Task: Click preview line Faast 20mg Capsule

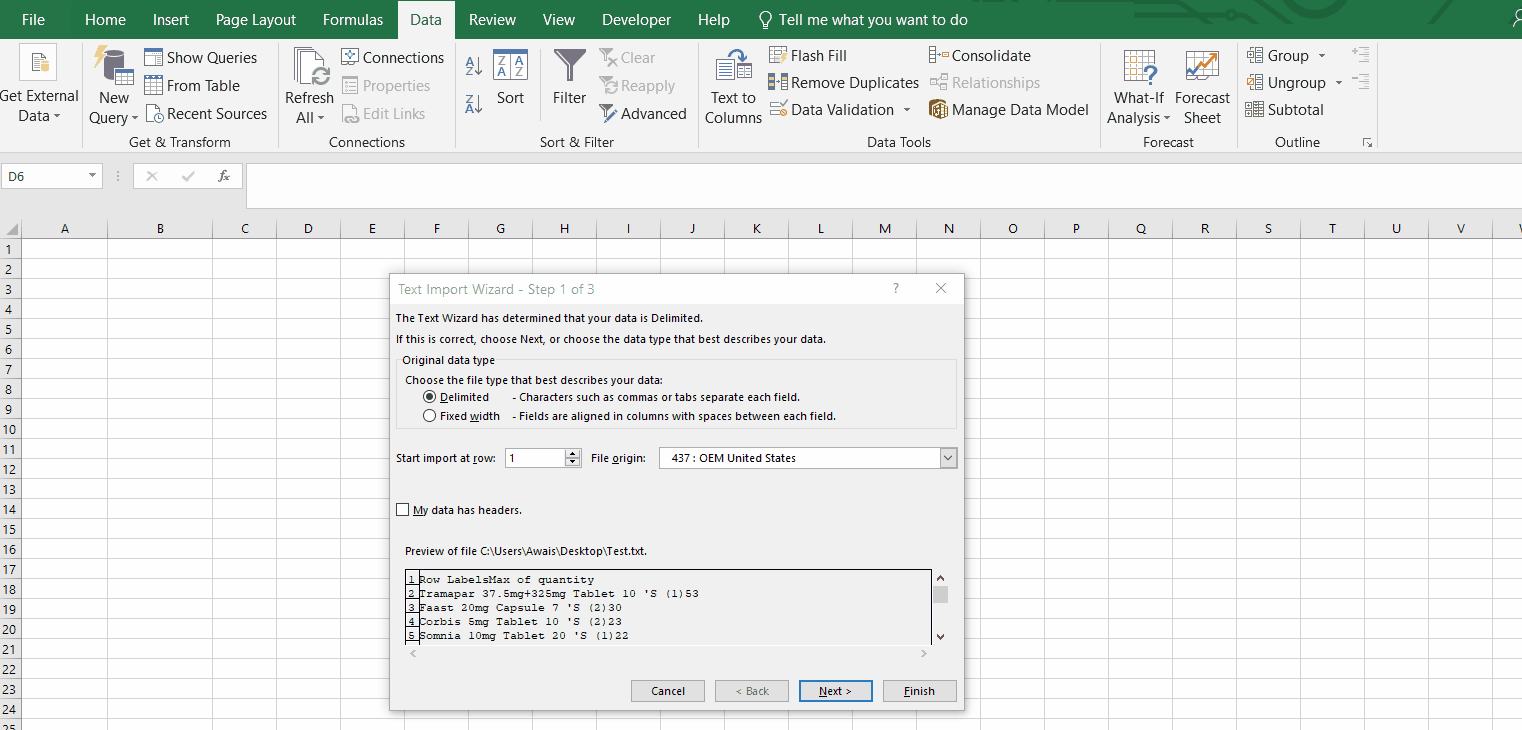Action: [x=520, y=607]
